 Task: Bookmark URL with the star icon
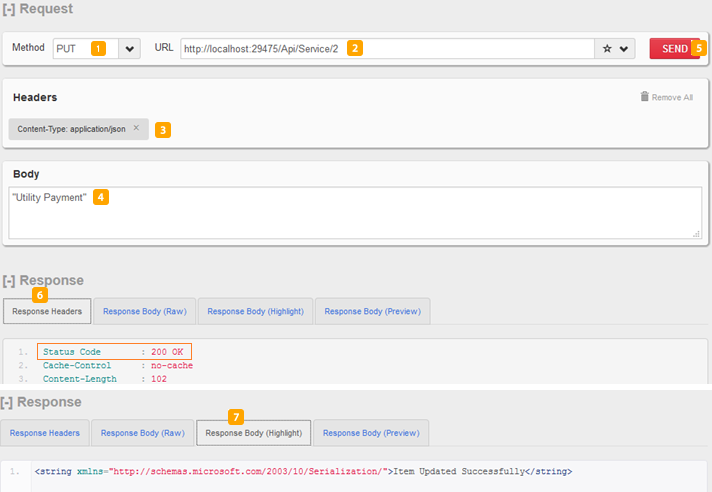tap(607, 49)
